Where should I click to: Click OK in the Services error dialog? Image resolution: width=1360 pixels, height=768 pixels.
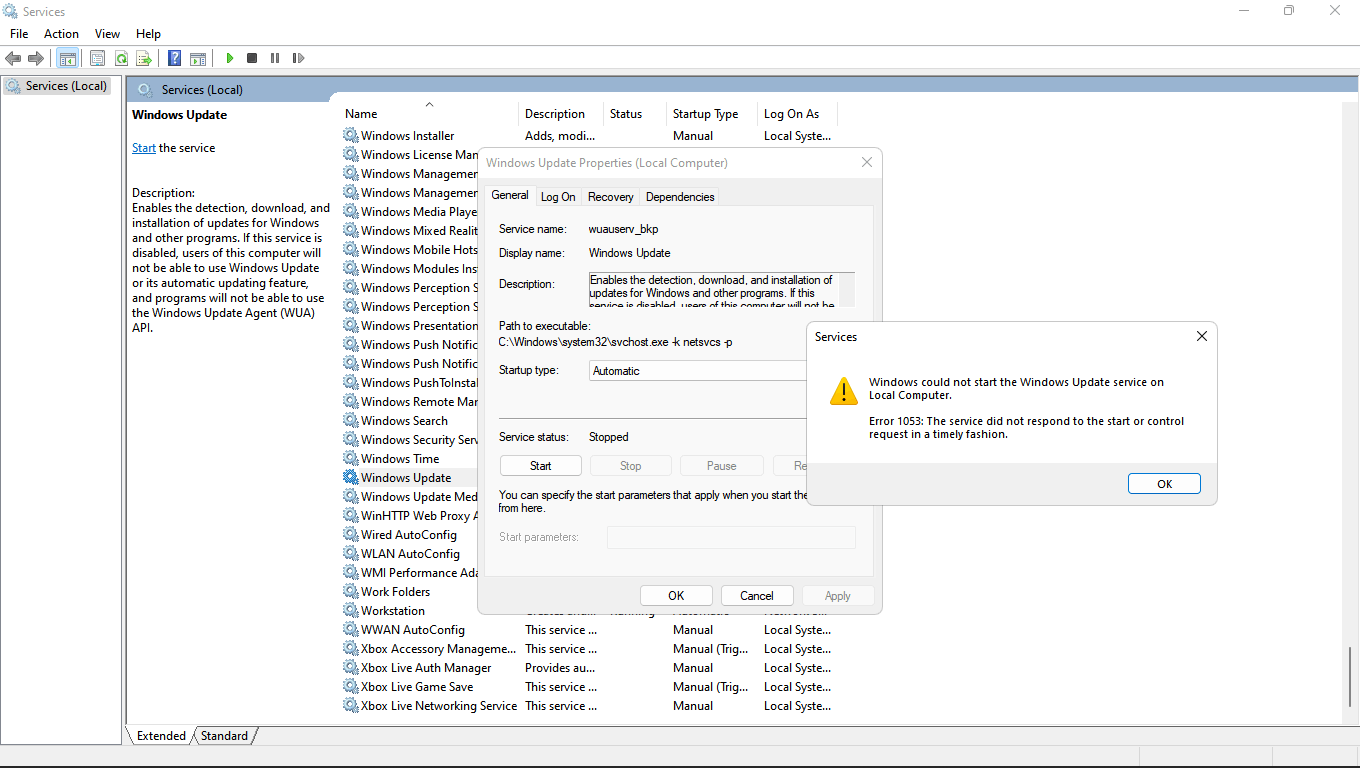coord(1164,483)
